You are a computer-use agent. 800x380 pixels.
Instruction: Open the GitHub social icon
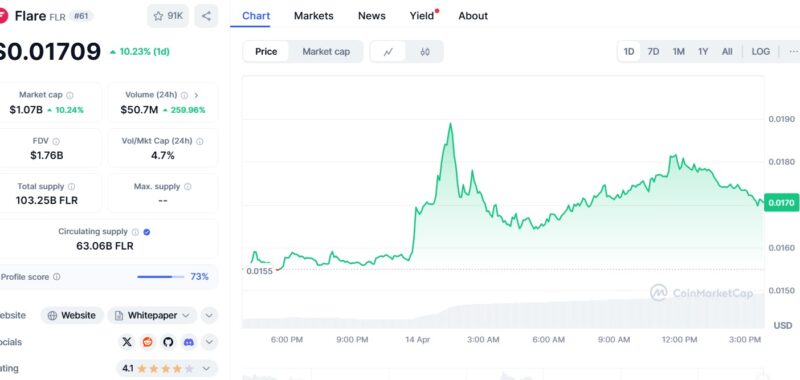click(168, 342)
